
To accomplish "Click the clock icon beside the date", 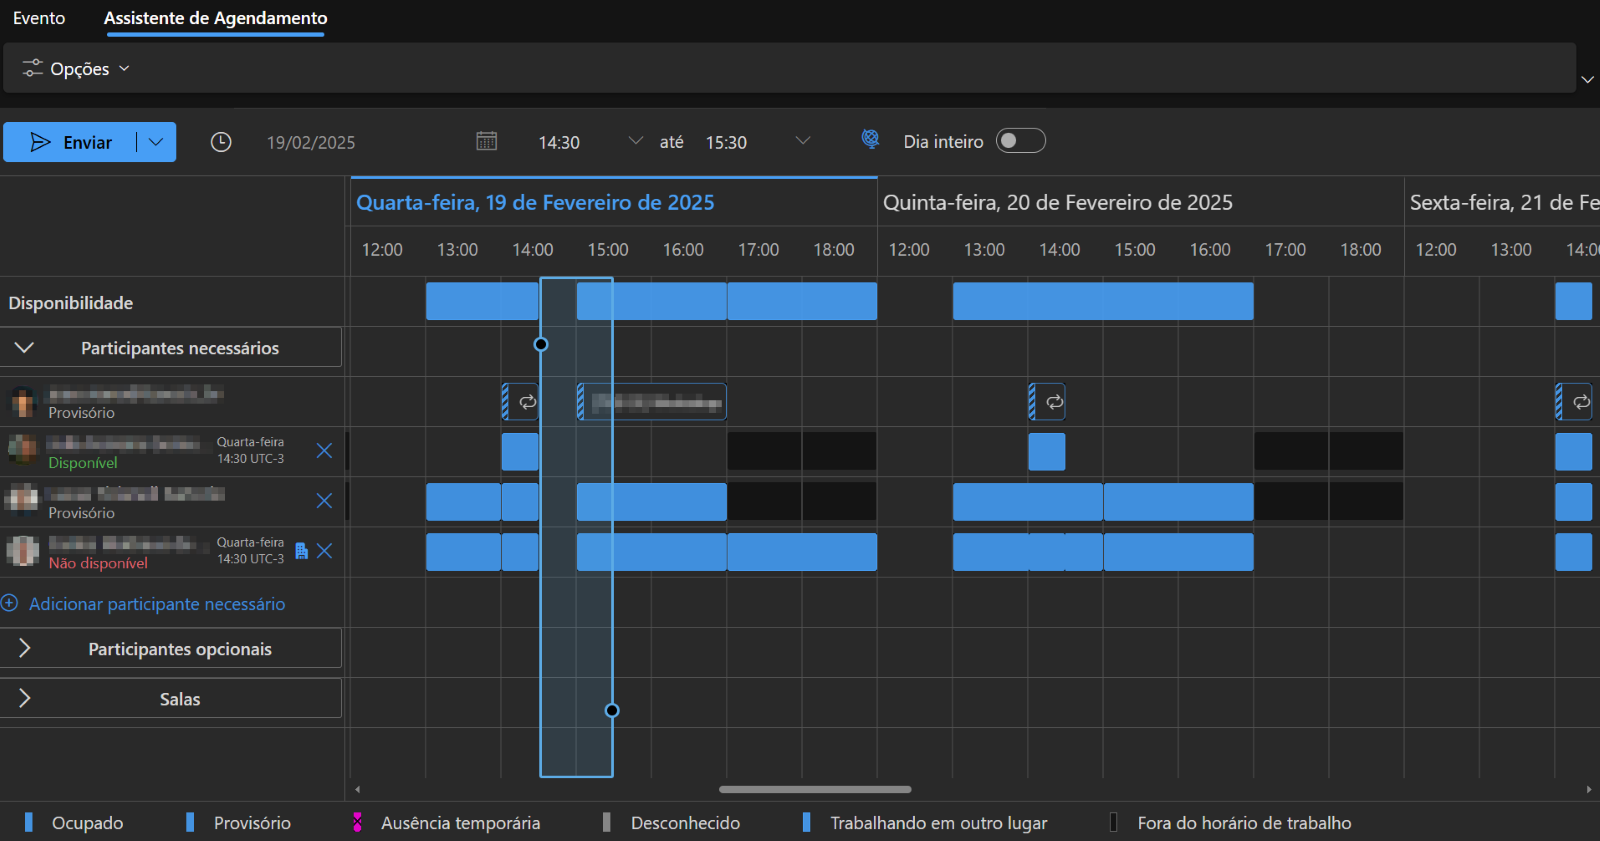I will click(x=221, y=142).
